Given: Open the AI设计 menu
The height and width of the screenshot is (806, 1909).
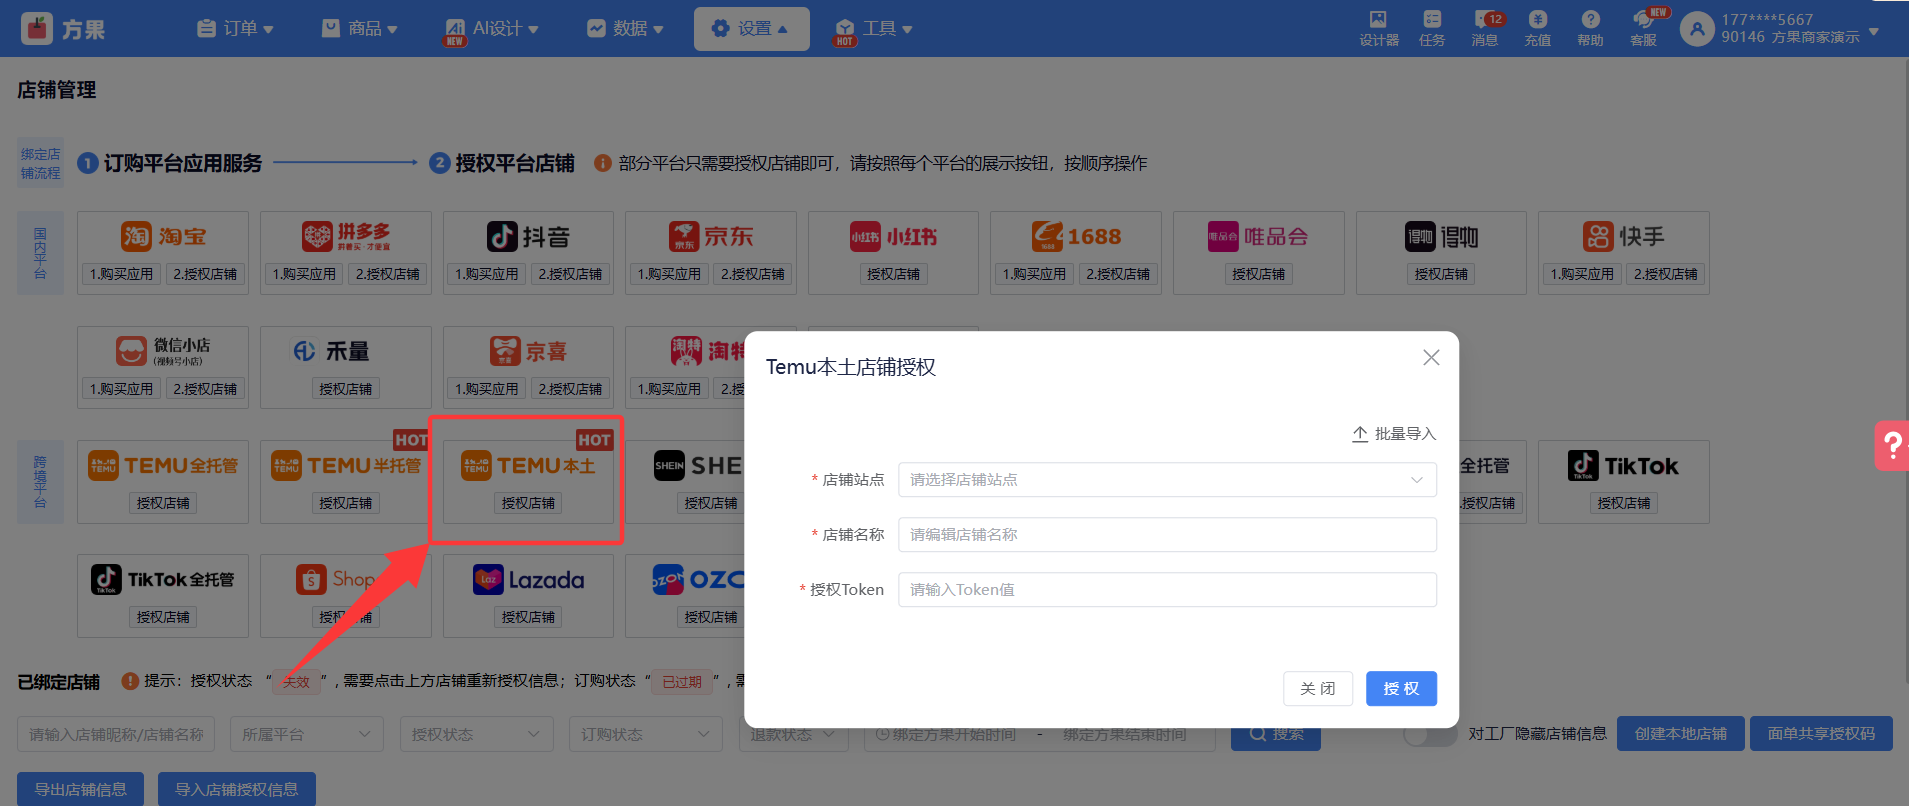Looking at the screenshot, I should pyautogui.click(x=492, y=29).
